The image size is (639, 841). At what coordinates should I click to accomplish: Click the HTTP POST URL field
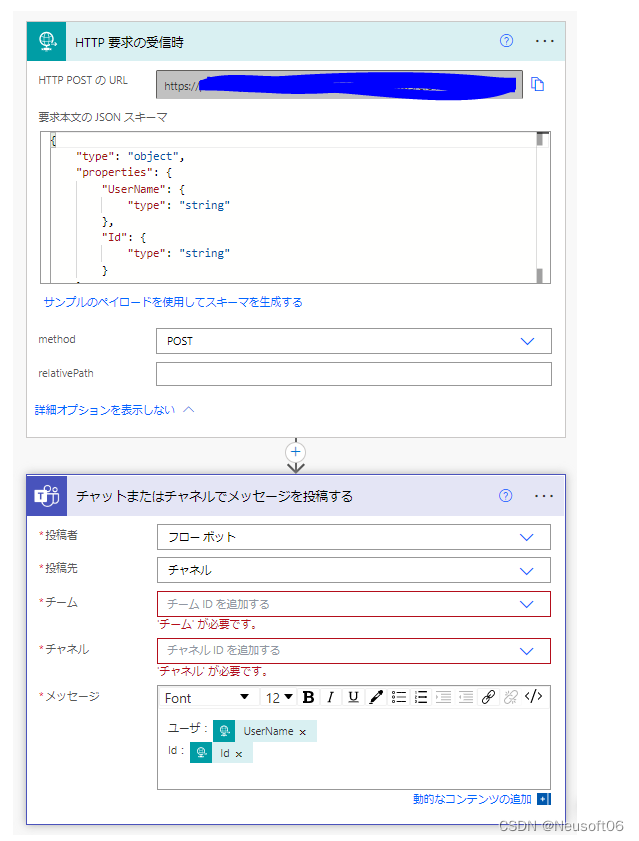pos(339,85)
